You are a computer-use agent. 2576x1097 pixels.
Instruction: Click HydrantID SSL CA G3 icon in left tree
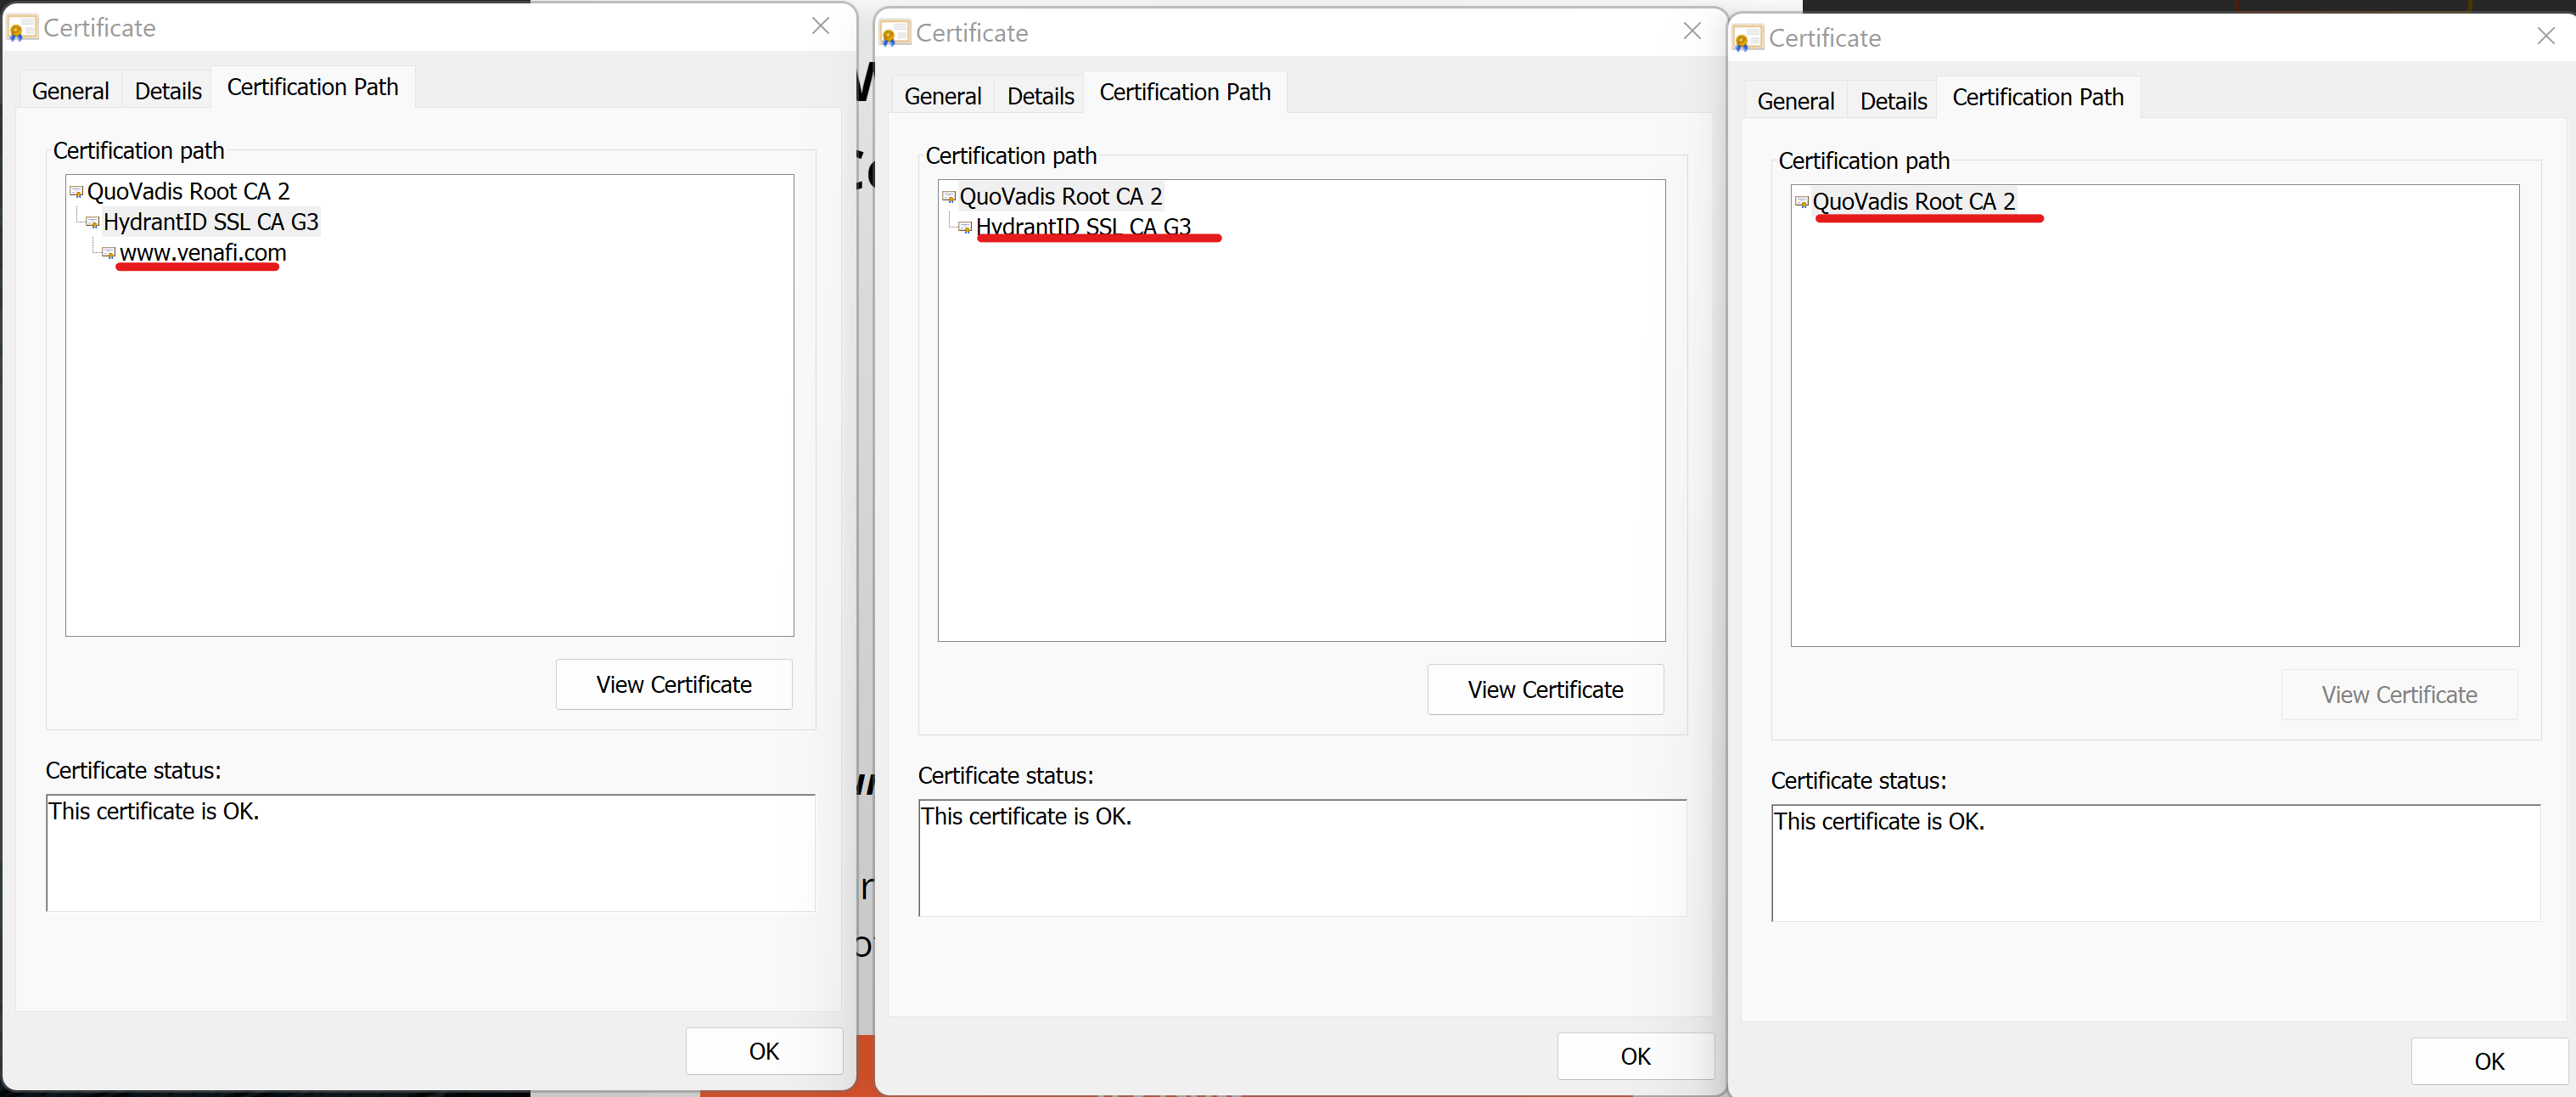click(x=92, y=222)
